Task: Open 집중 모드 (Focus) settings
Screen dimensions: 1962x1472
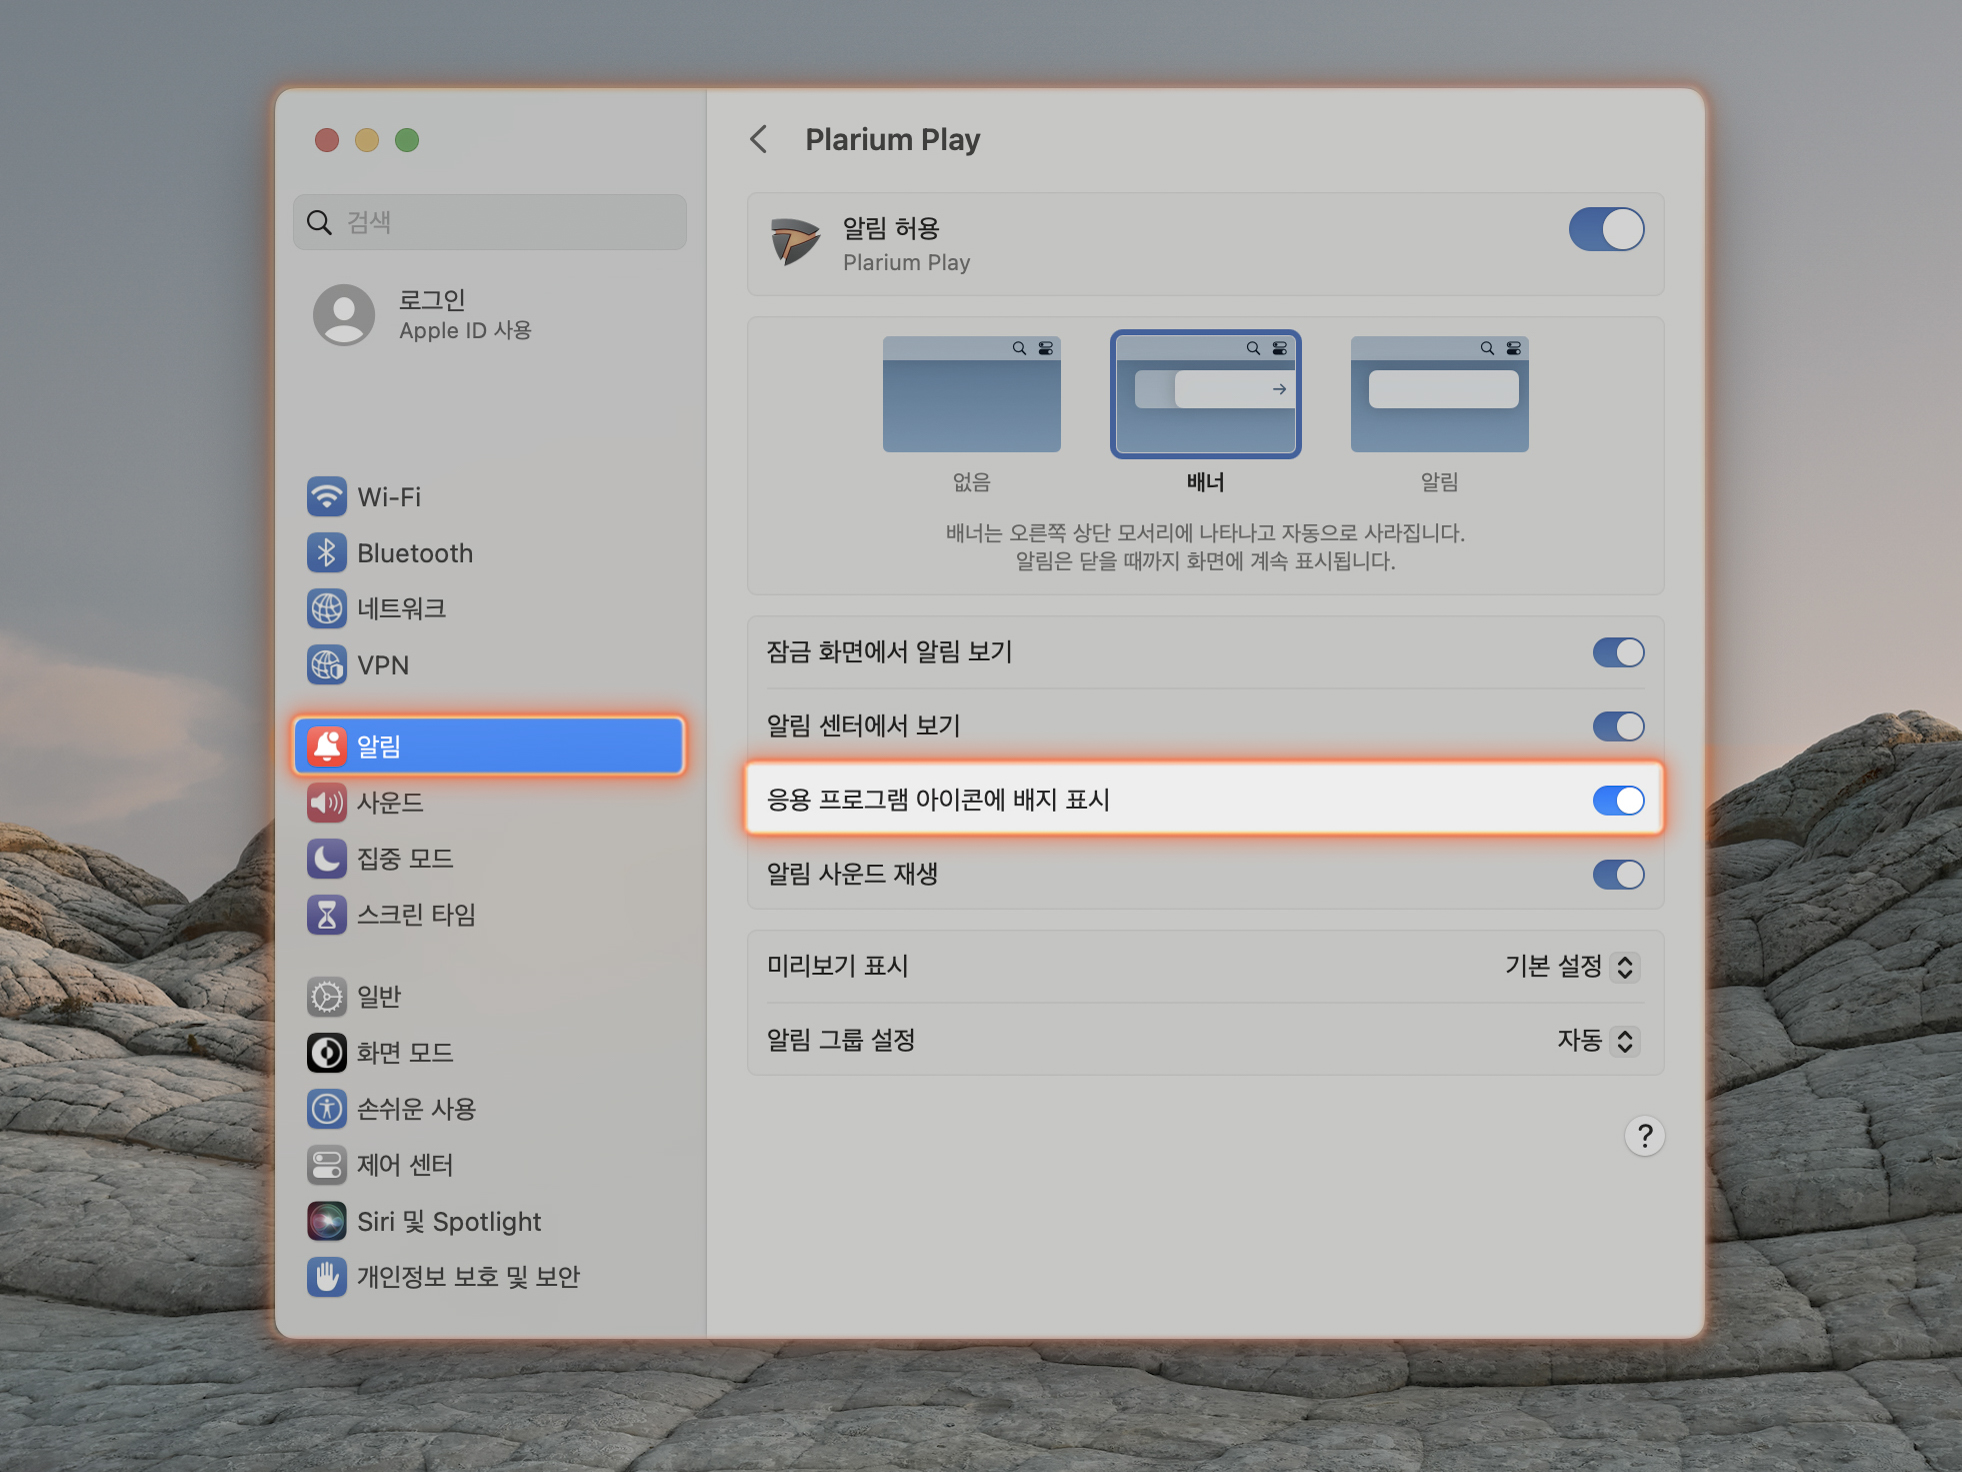Action: click(404, 858)
